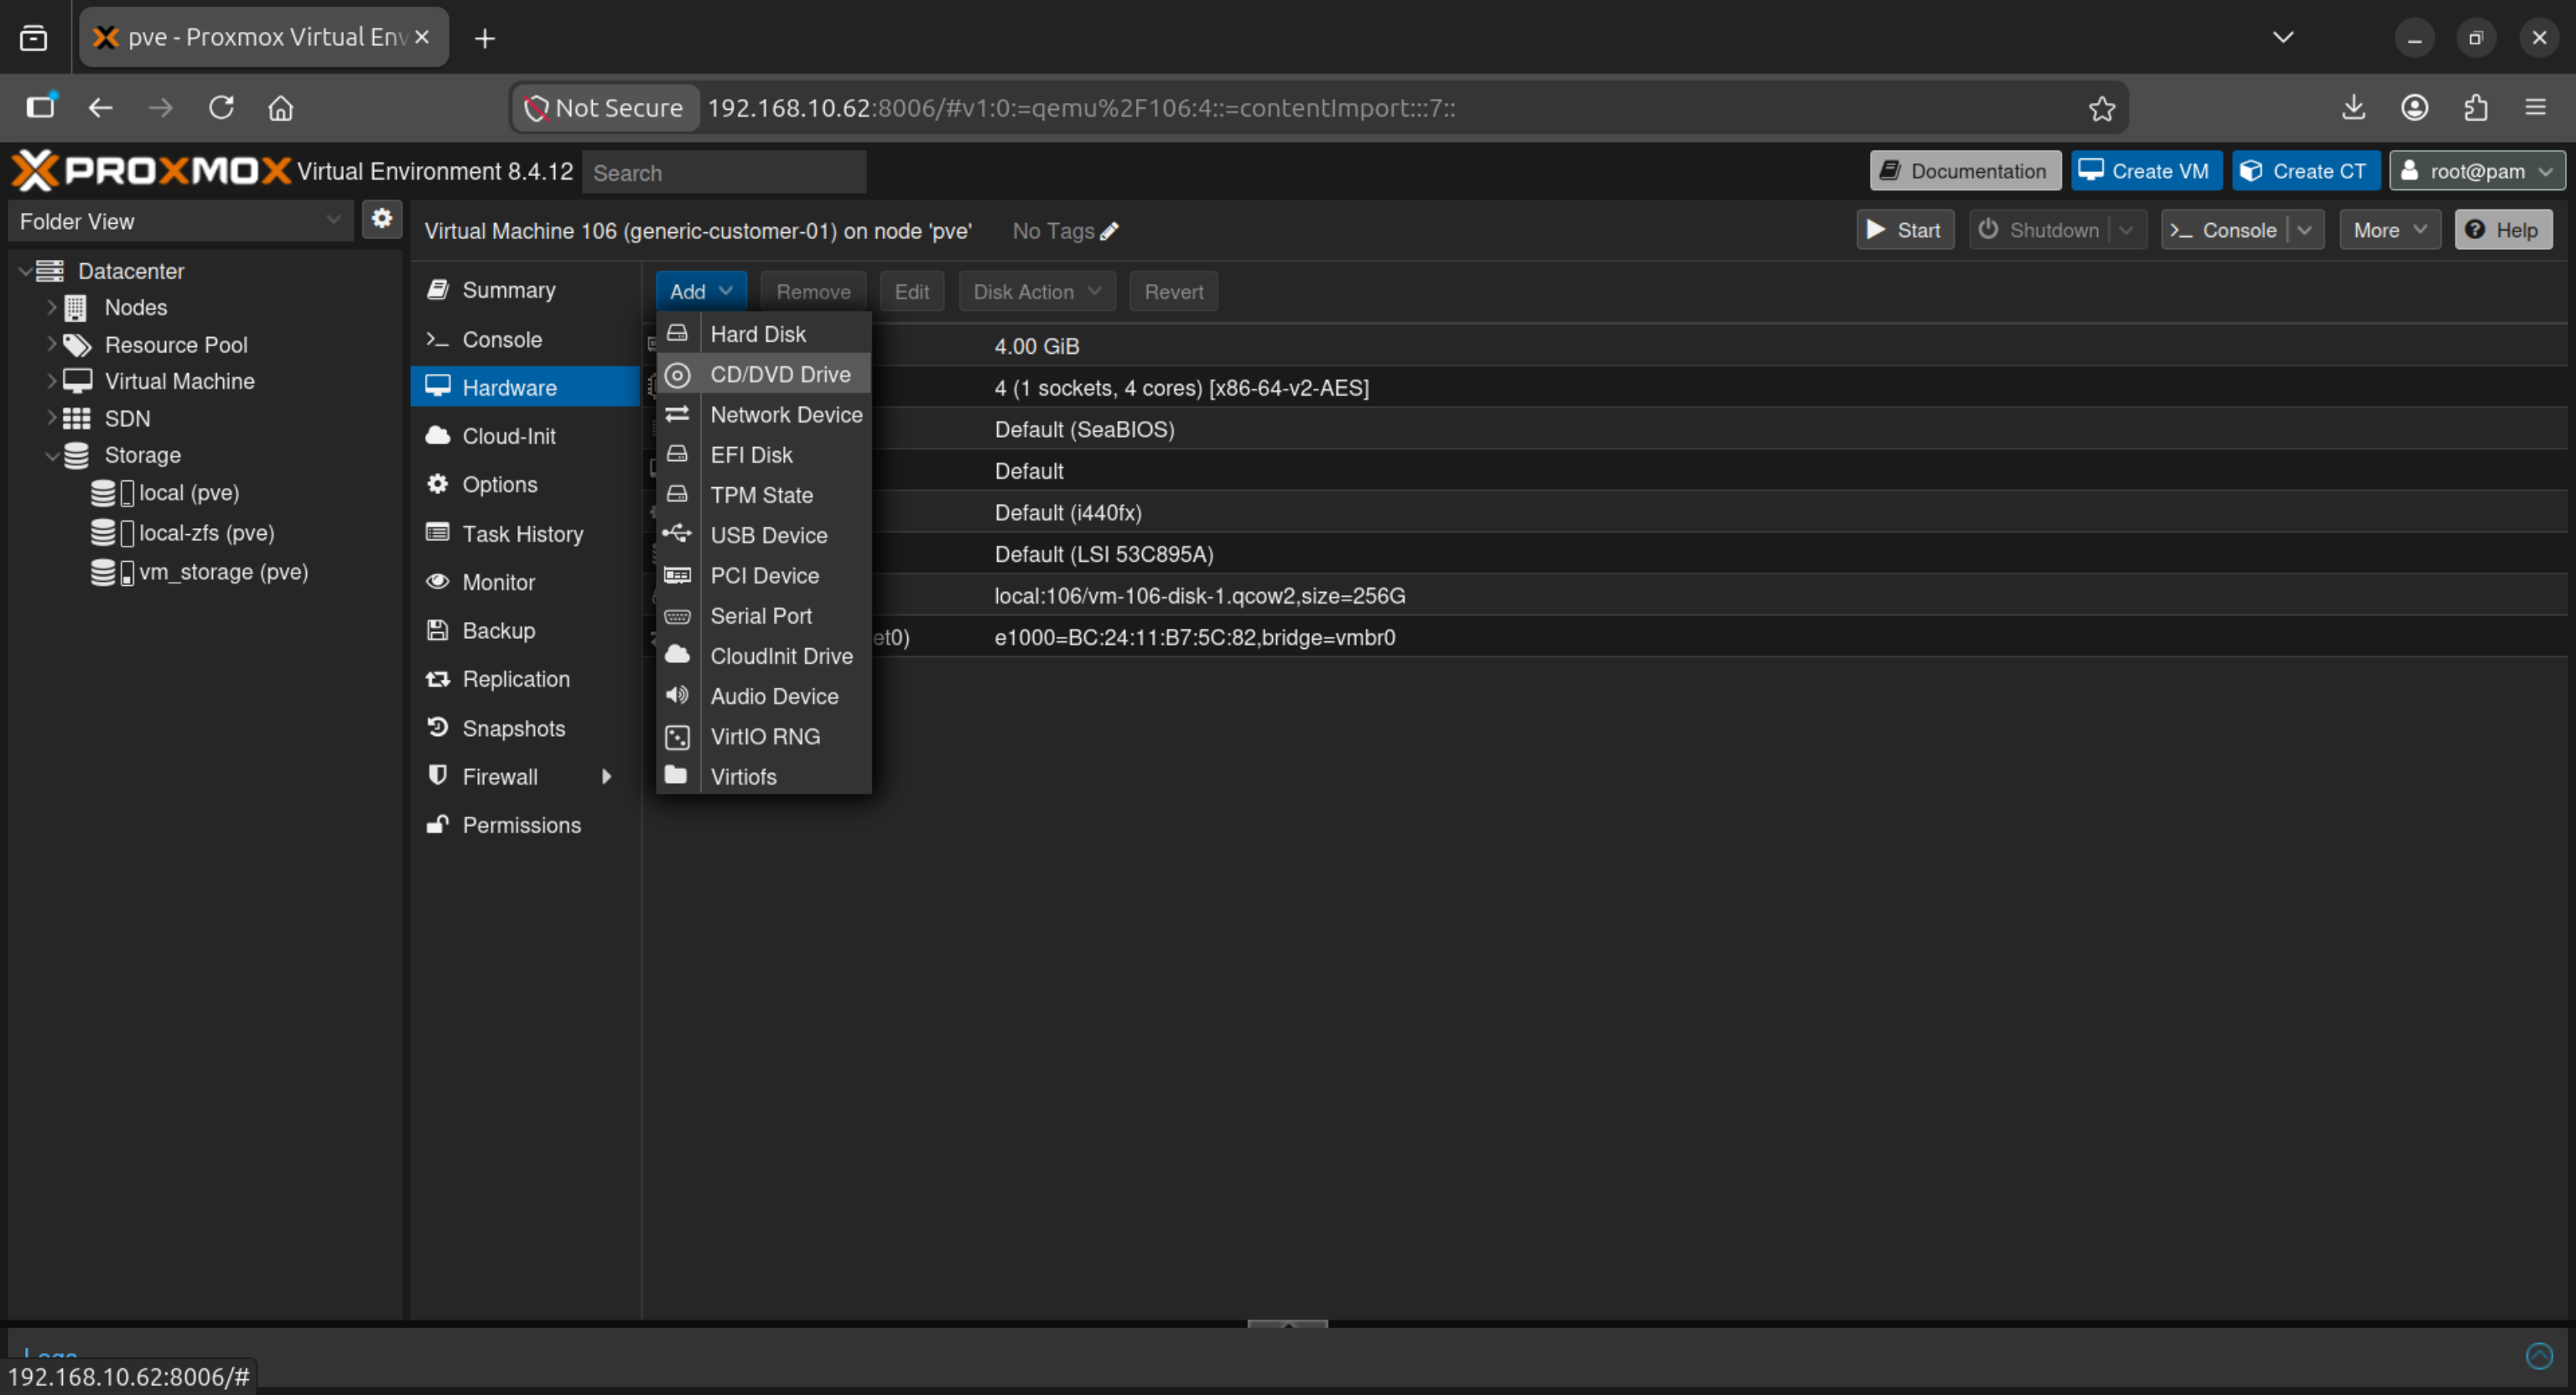
Task: Click the Shutdown button
Action: click(x=2039, y=230)
